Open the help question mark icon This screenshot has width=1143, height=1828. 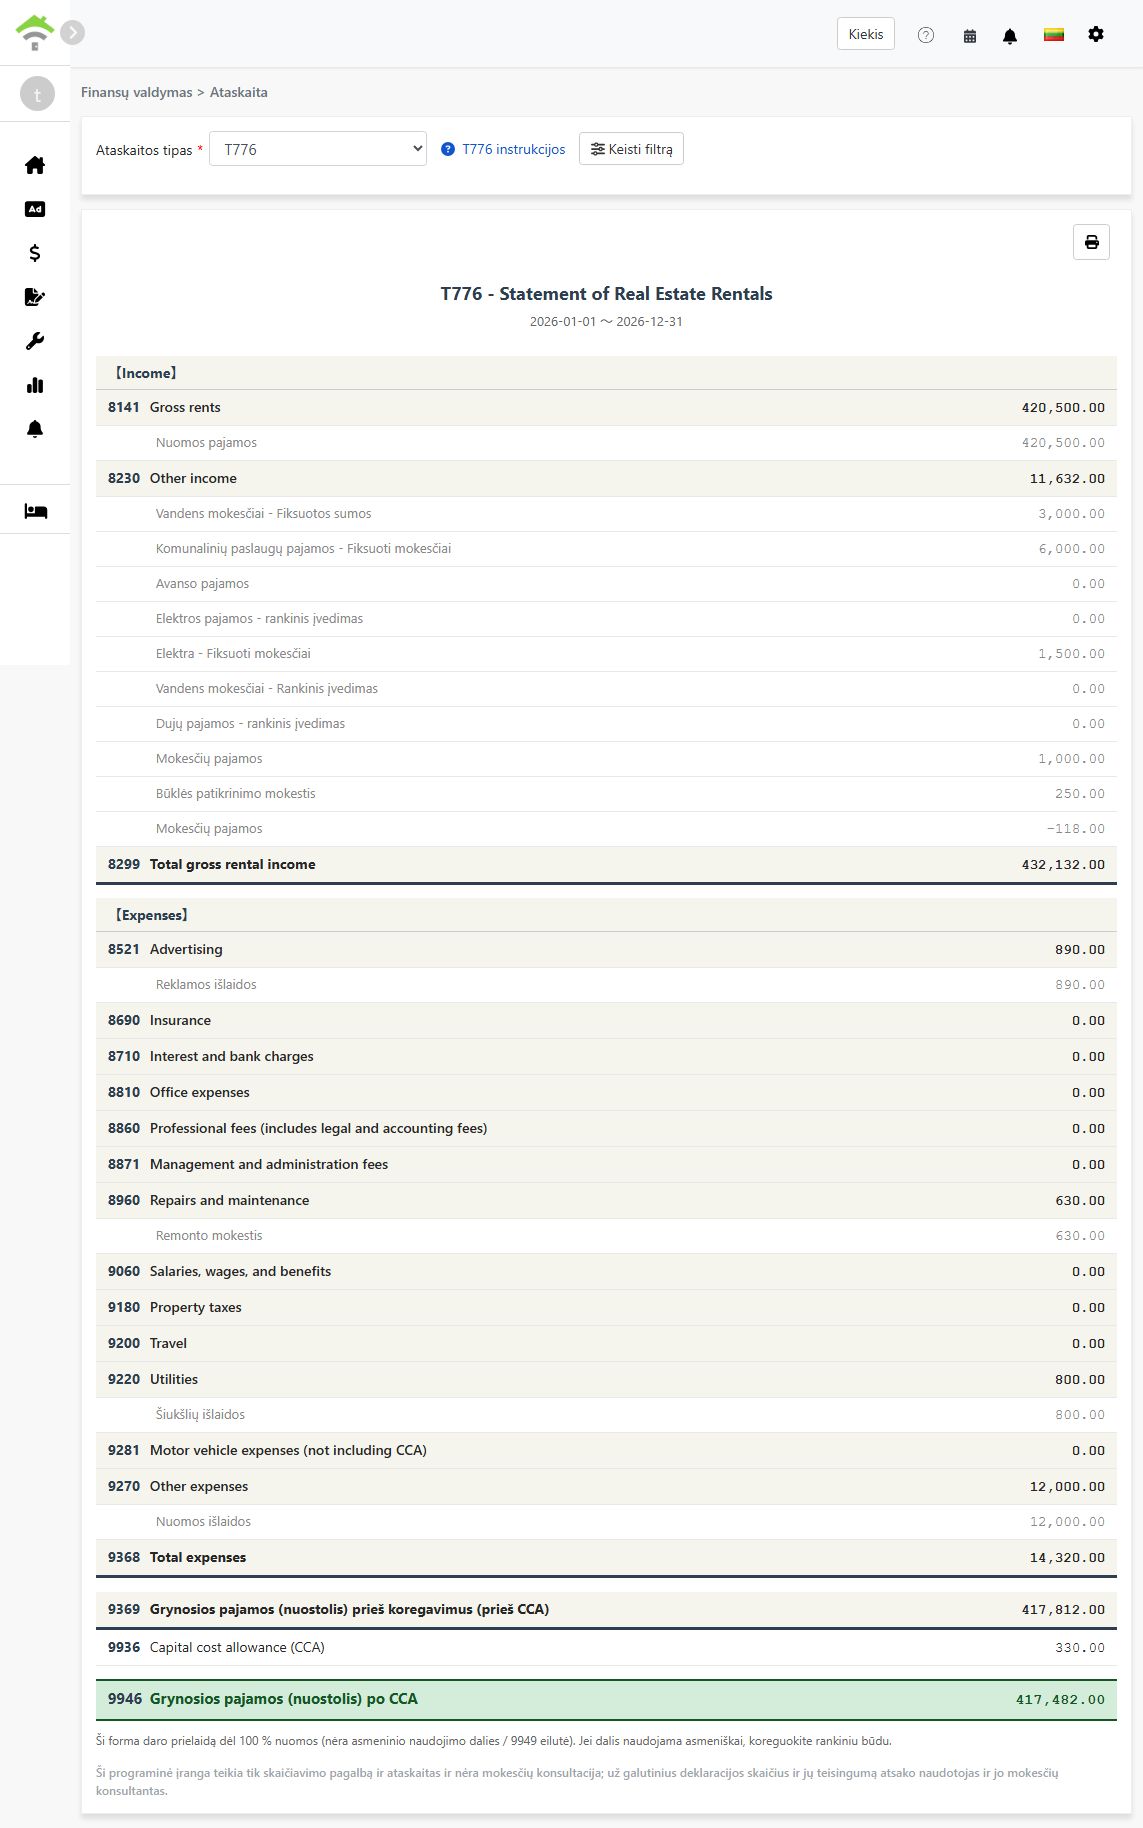[926, 35]
